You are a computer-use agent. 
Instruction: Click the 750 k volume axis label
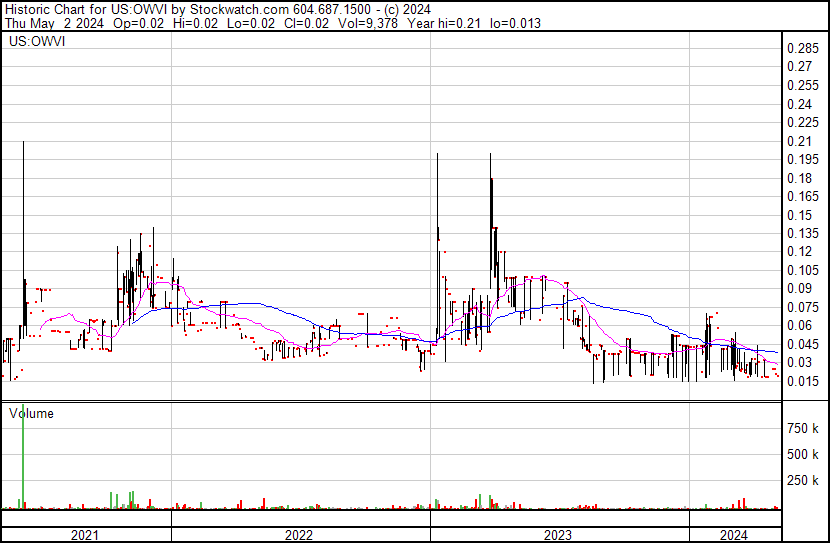tap(804, 429)
